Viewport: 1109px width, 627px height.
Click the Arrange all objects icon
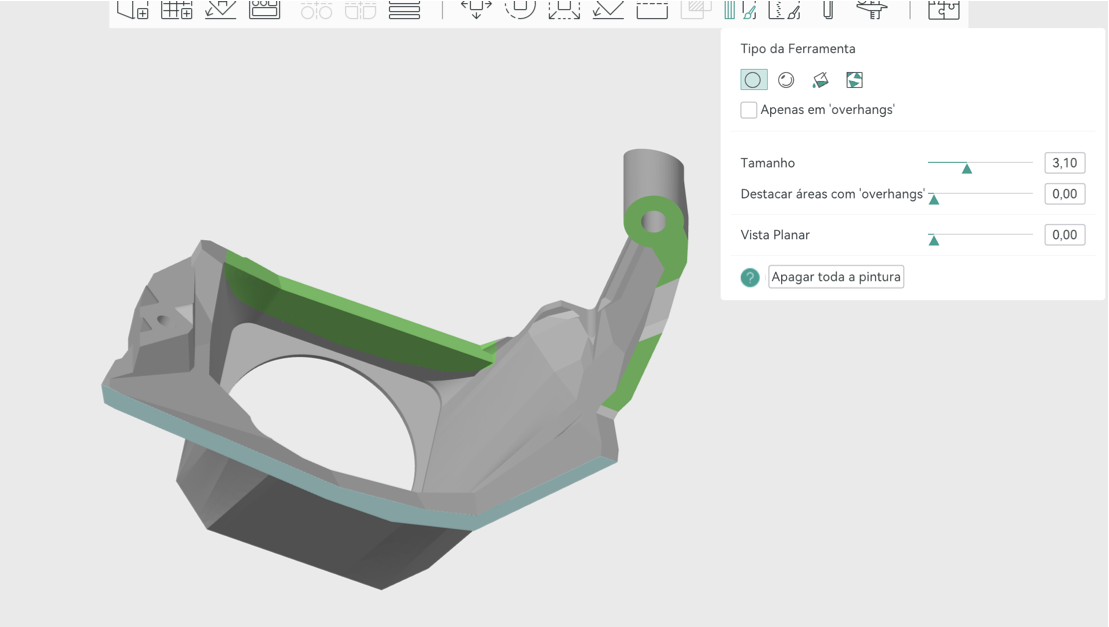265,10
